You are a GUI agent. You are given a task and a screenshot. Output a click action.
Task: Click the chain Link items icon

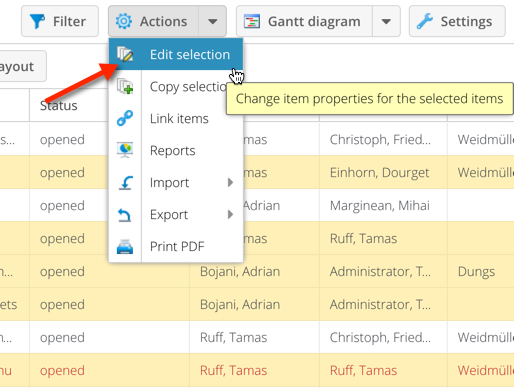pyautogui.click(x=125, y=118)
